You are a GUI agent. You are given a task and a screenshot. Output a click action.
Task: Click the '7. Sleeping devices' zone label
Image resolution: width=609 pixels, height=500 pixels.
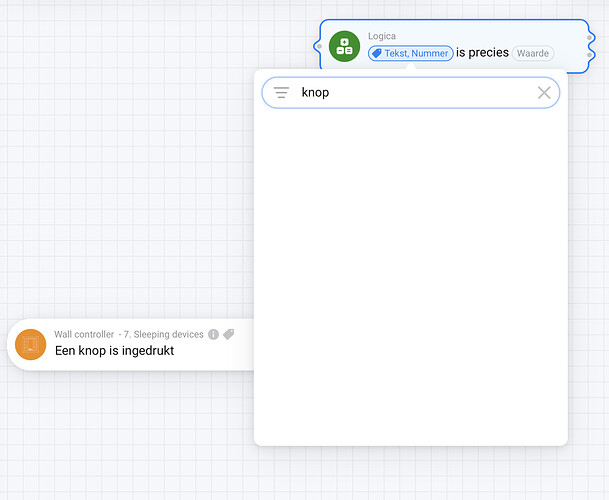(163, 334)
